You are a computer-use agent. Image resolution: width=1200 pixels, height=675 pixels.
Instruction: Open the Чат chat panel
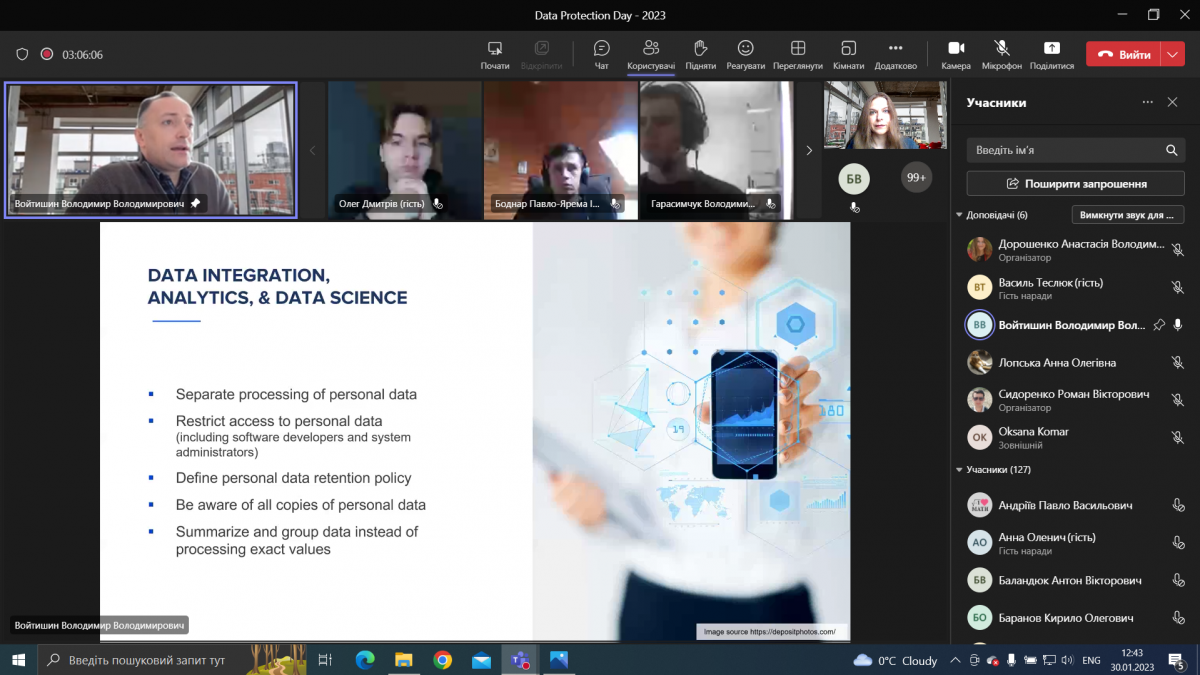(601, 54)
